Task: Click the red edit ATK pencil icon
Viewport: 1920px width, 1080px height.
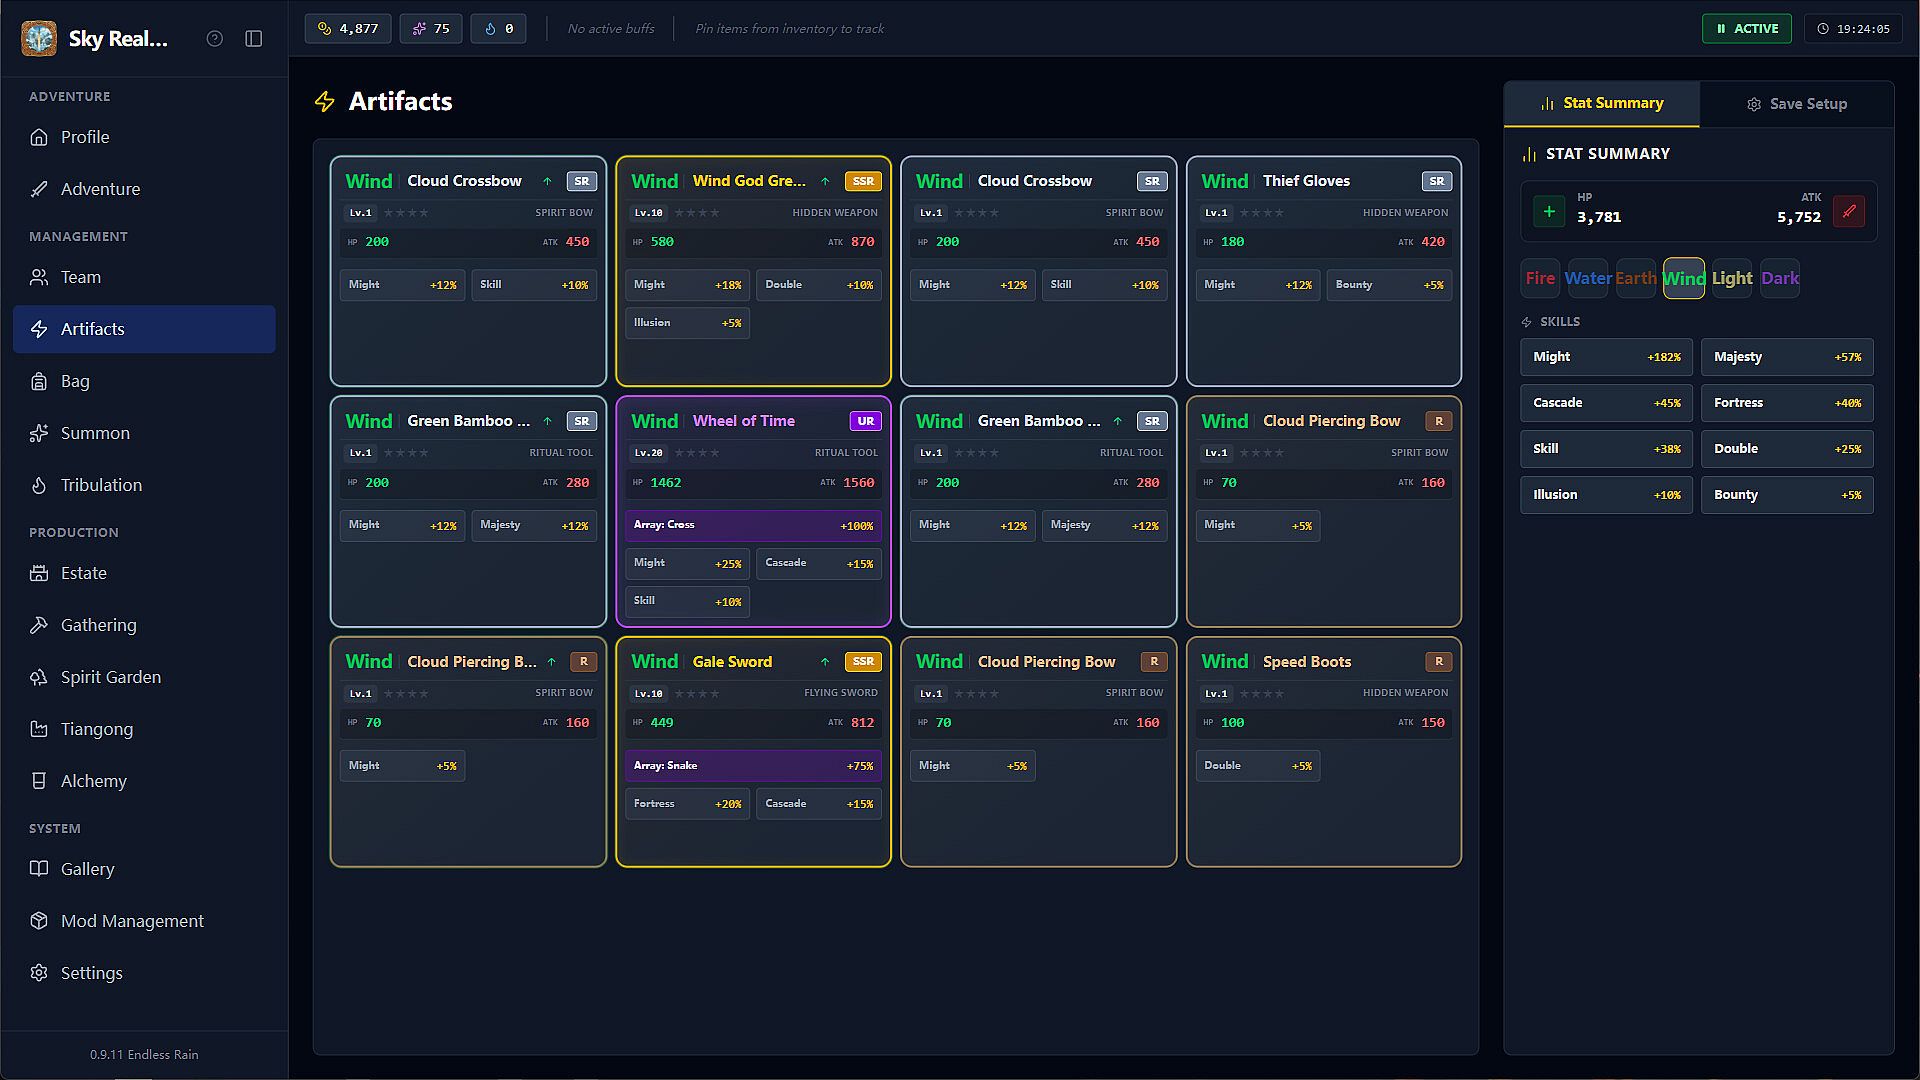Action: [1849, 211]
